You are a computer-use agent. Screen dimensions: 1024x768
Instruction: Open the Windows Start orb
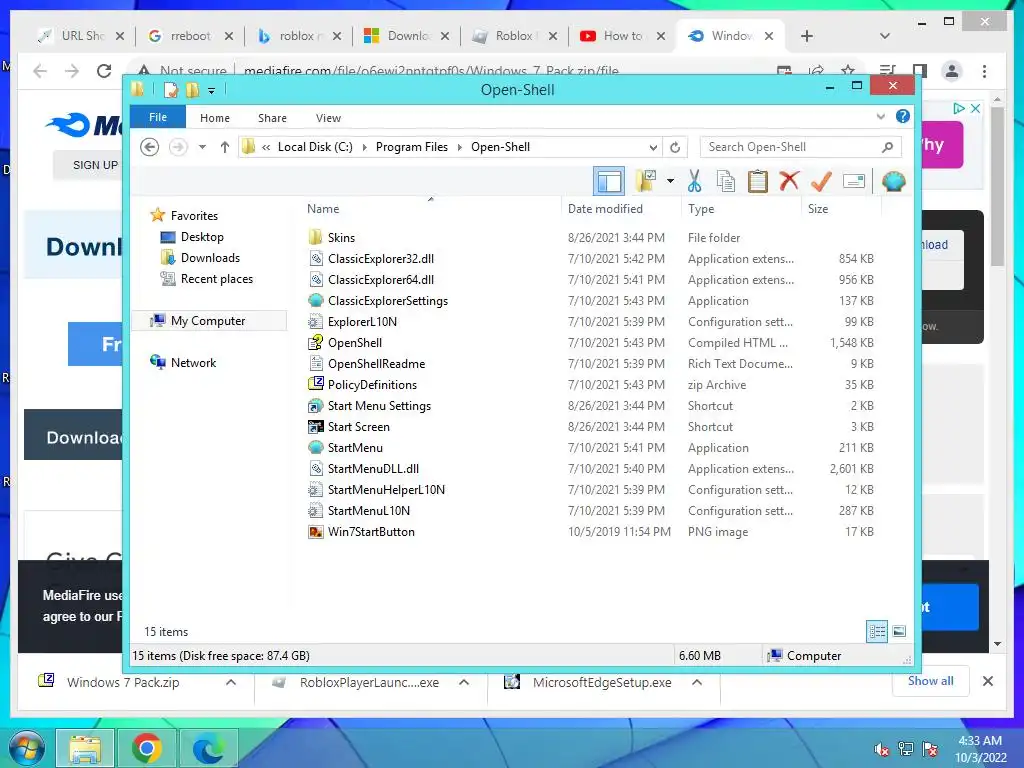click(26, 748)
